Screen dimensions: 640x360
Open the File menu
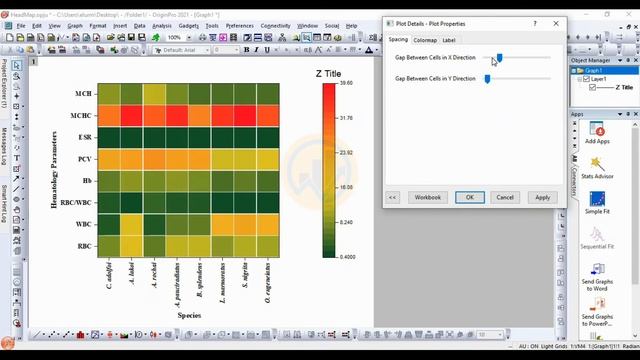coord(20,26)
